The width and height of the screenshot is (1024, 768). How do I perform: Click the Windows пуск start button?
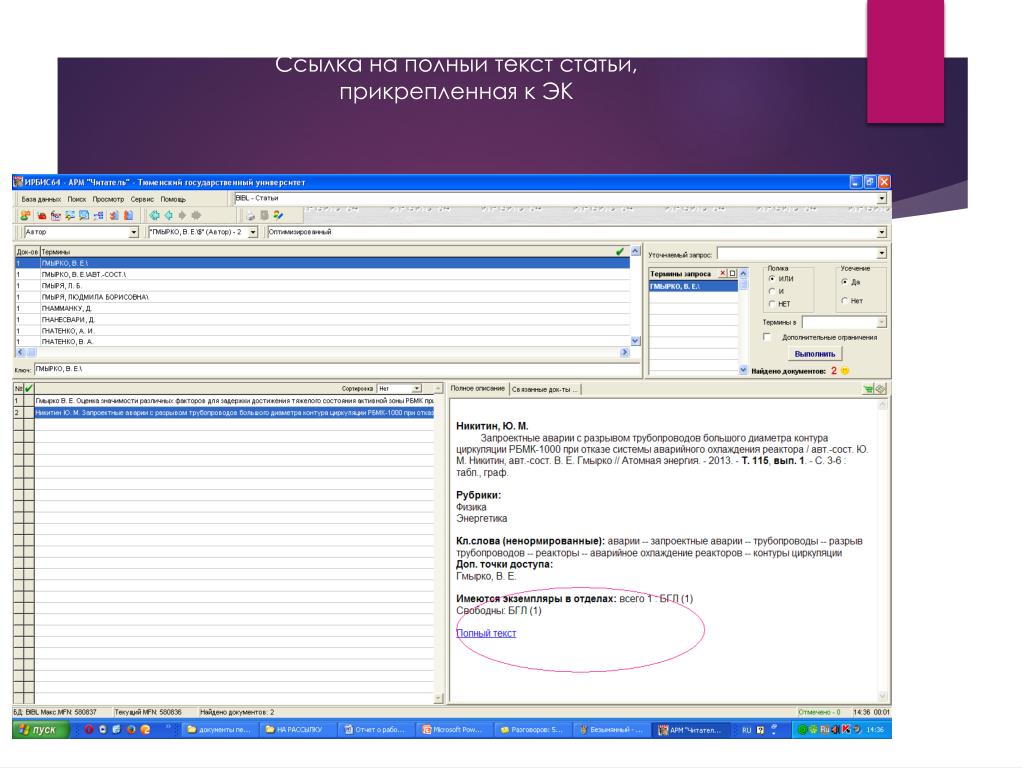point(40,729)
